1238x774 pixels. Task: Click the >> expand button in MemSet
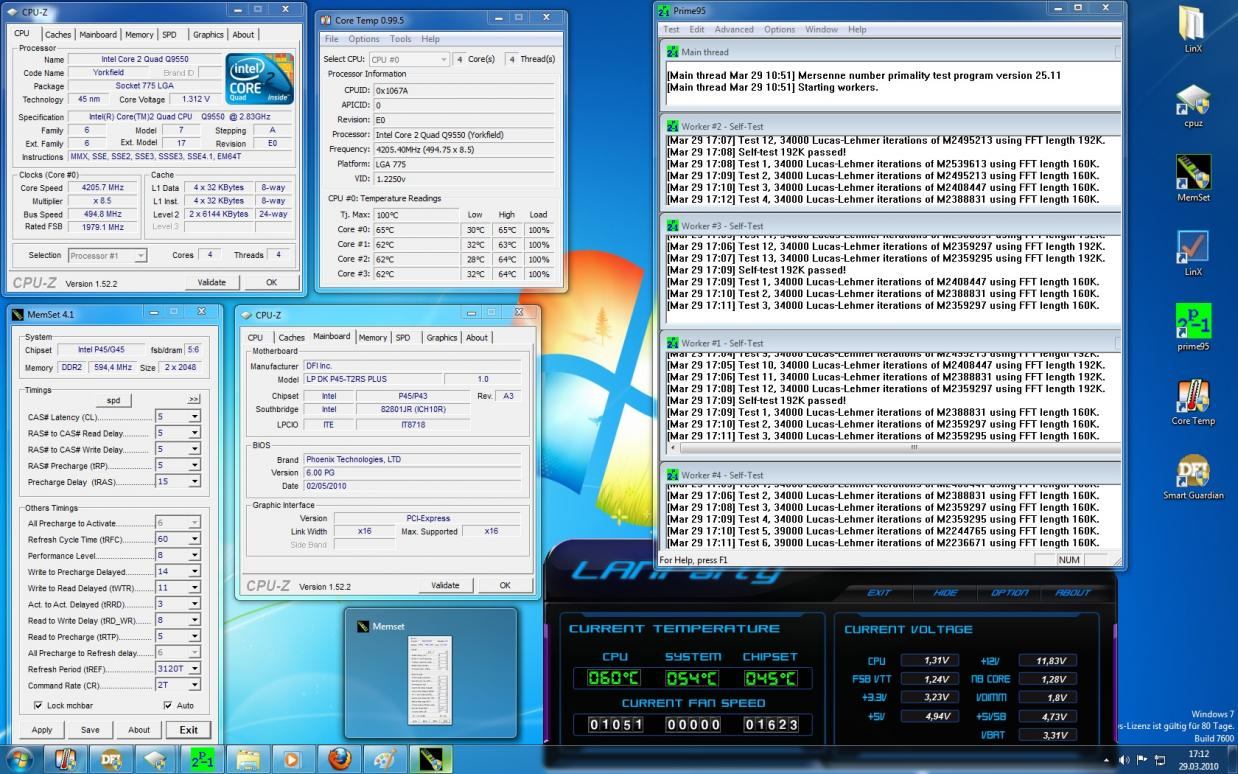tap(193, 399)
